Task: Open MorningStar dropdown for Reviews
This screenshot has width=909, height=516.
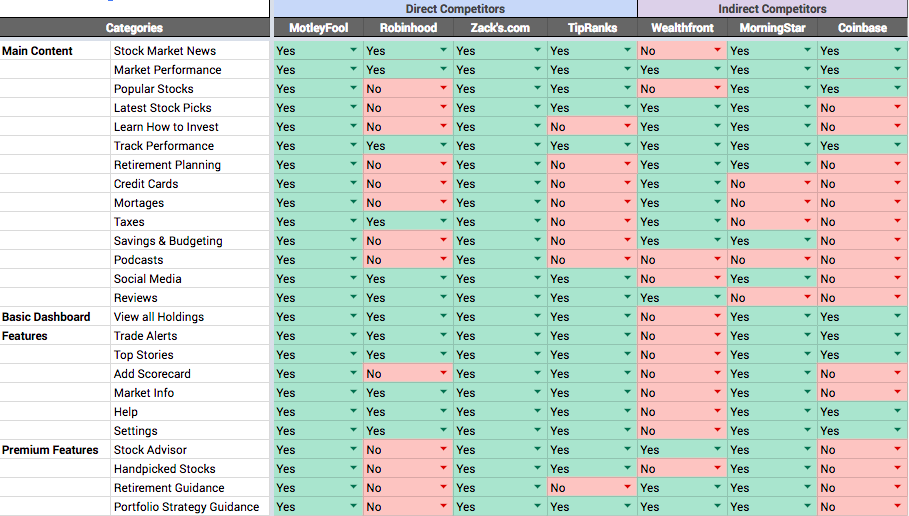Action: point(807,297)
